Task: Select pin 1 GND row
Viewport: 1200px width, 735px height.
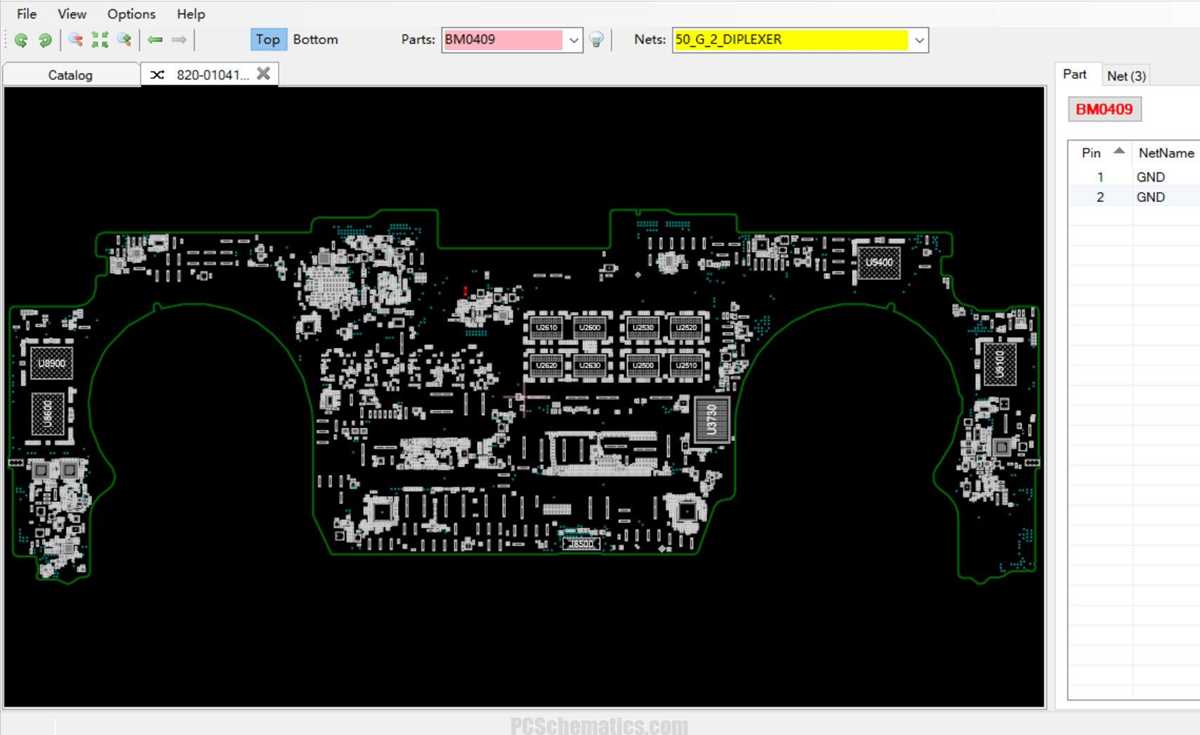Action: point(1134,177)
